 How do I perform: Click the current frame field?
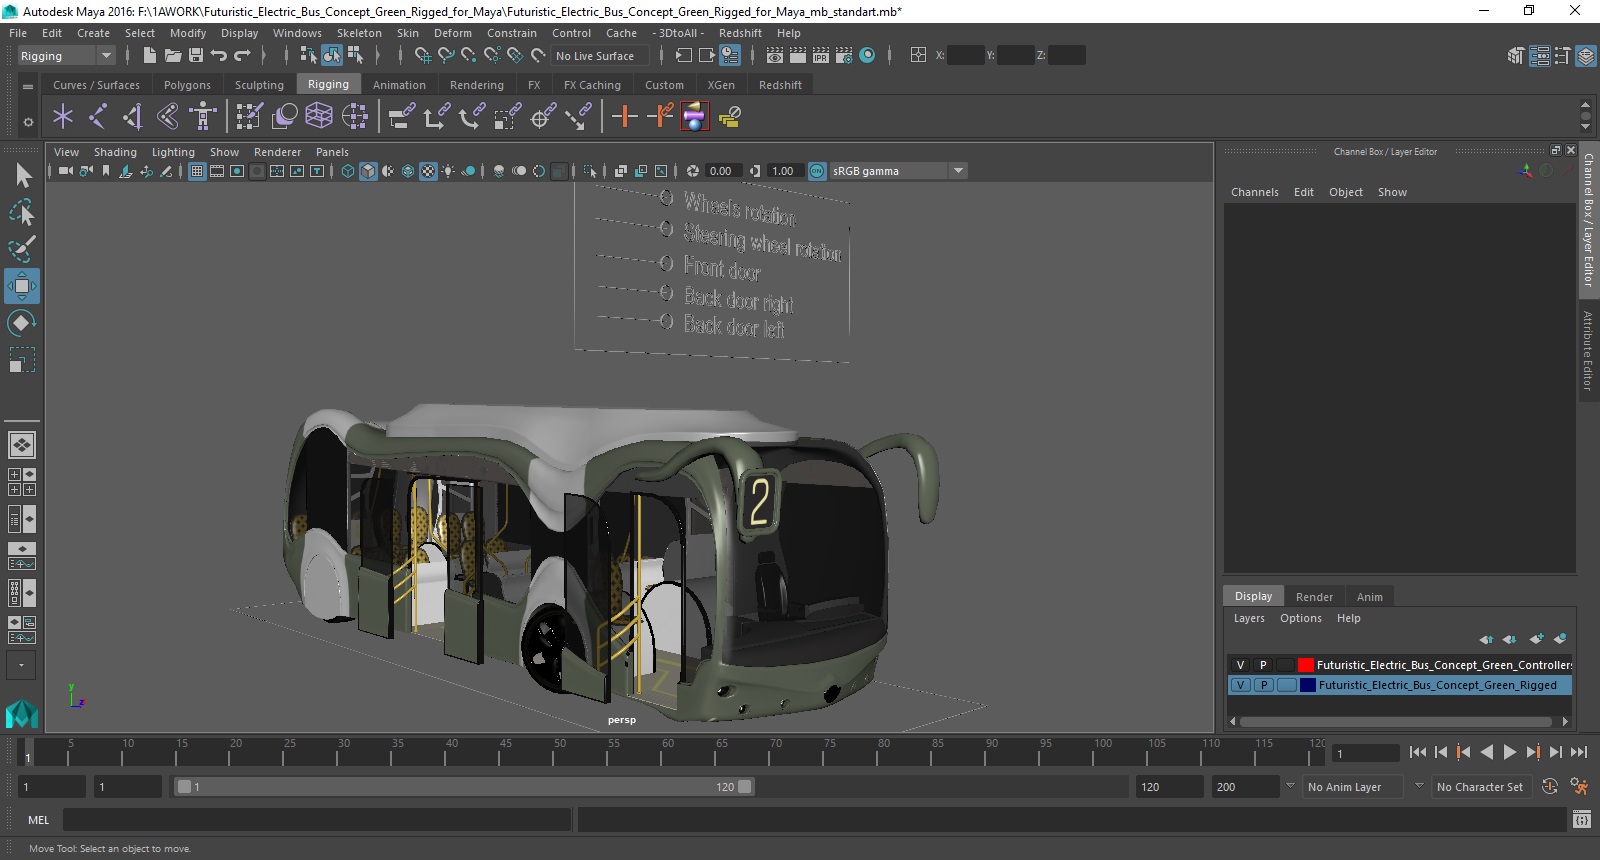point(1365,753)
